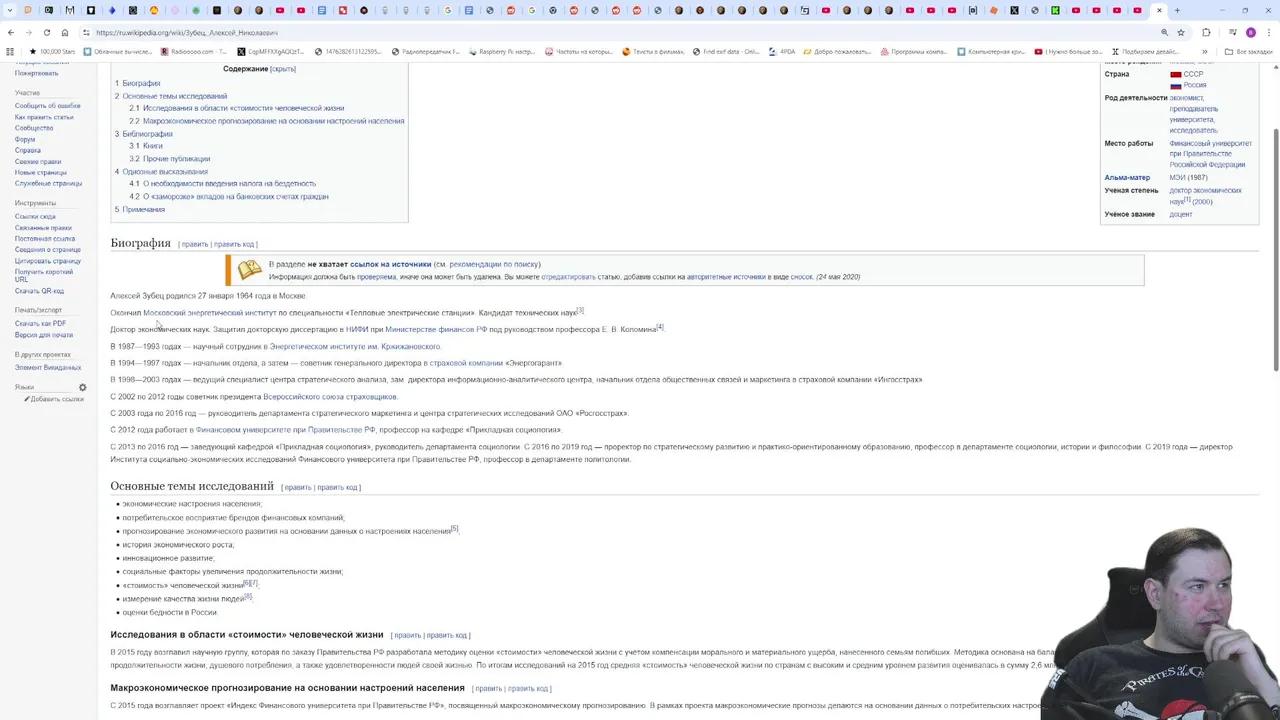The image size is (1280, 720).
Task: Click the page vertical scrollbar
Action: (x=1275, y=250)
